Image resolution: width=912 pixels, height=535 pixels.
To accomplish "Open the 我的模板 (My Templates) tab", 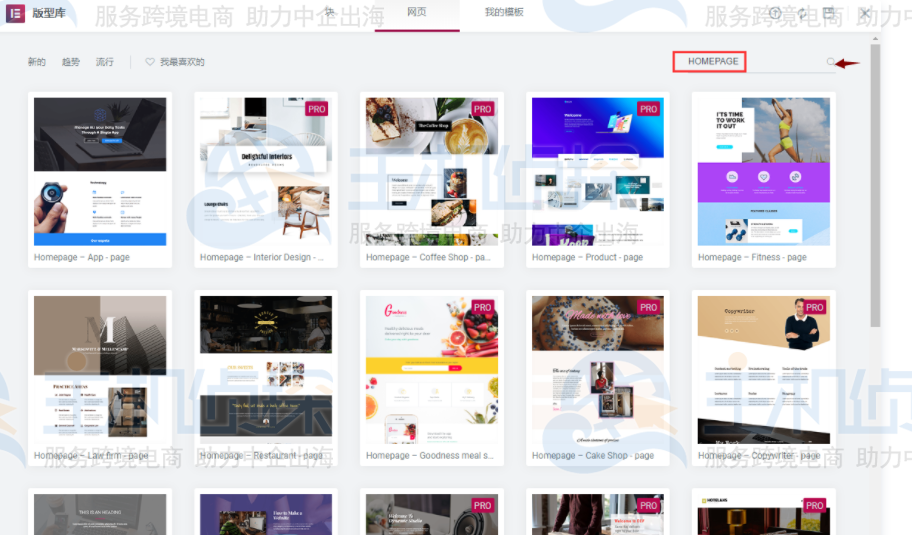I will tap(504, 12).
